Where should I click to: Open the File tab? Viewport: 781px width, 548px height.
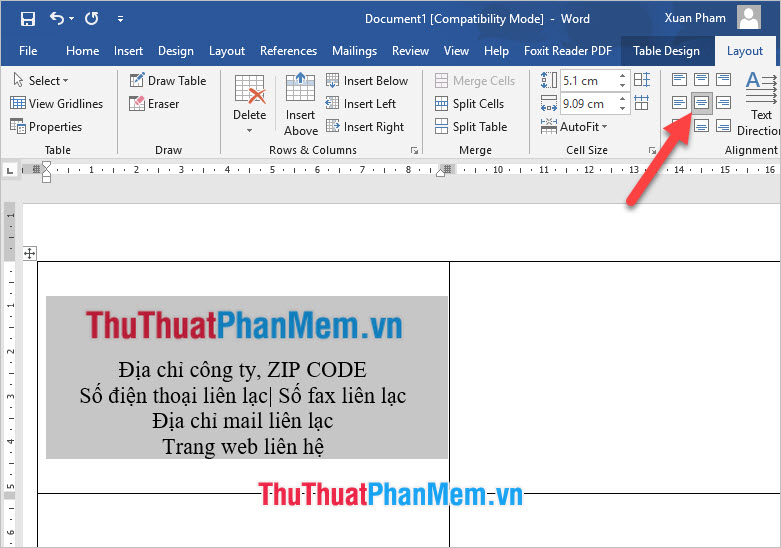pyautogui.click(x=28, y=51)
